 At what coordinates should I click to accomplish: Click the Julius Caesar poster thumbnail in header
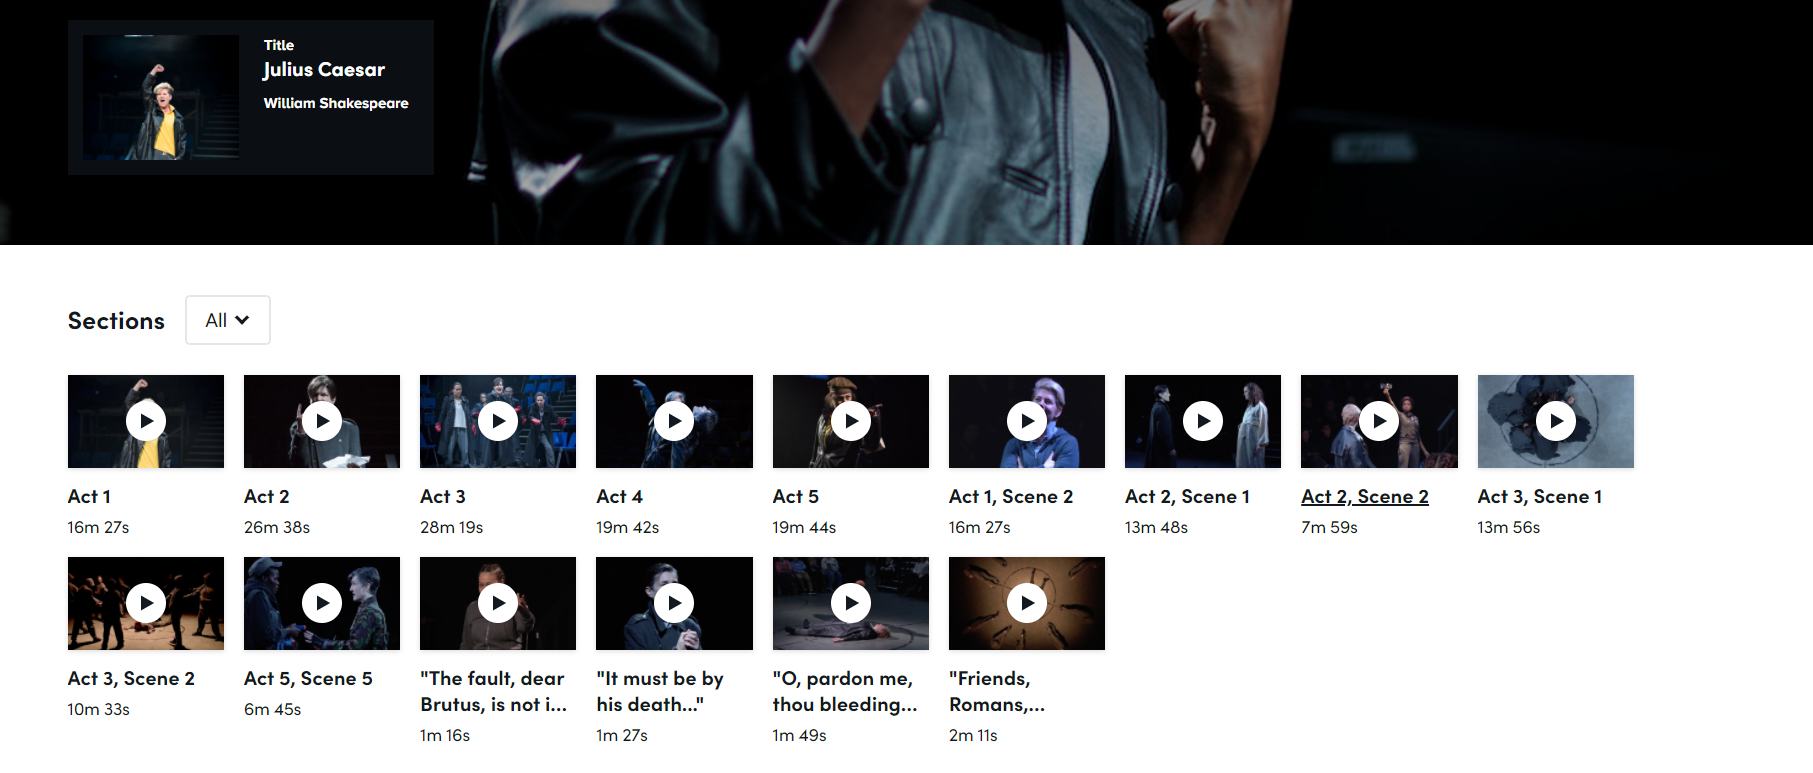(161, 97)
